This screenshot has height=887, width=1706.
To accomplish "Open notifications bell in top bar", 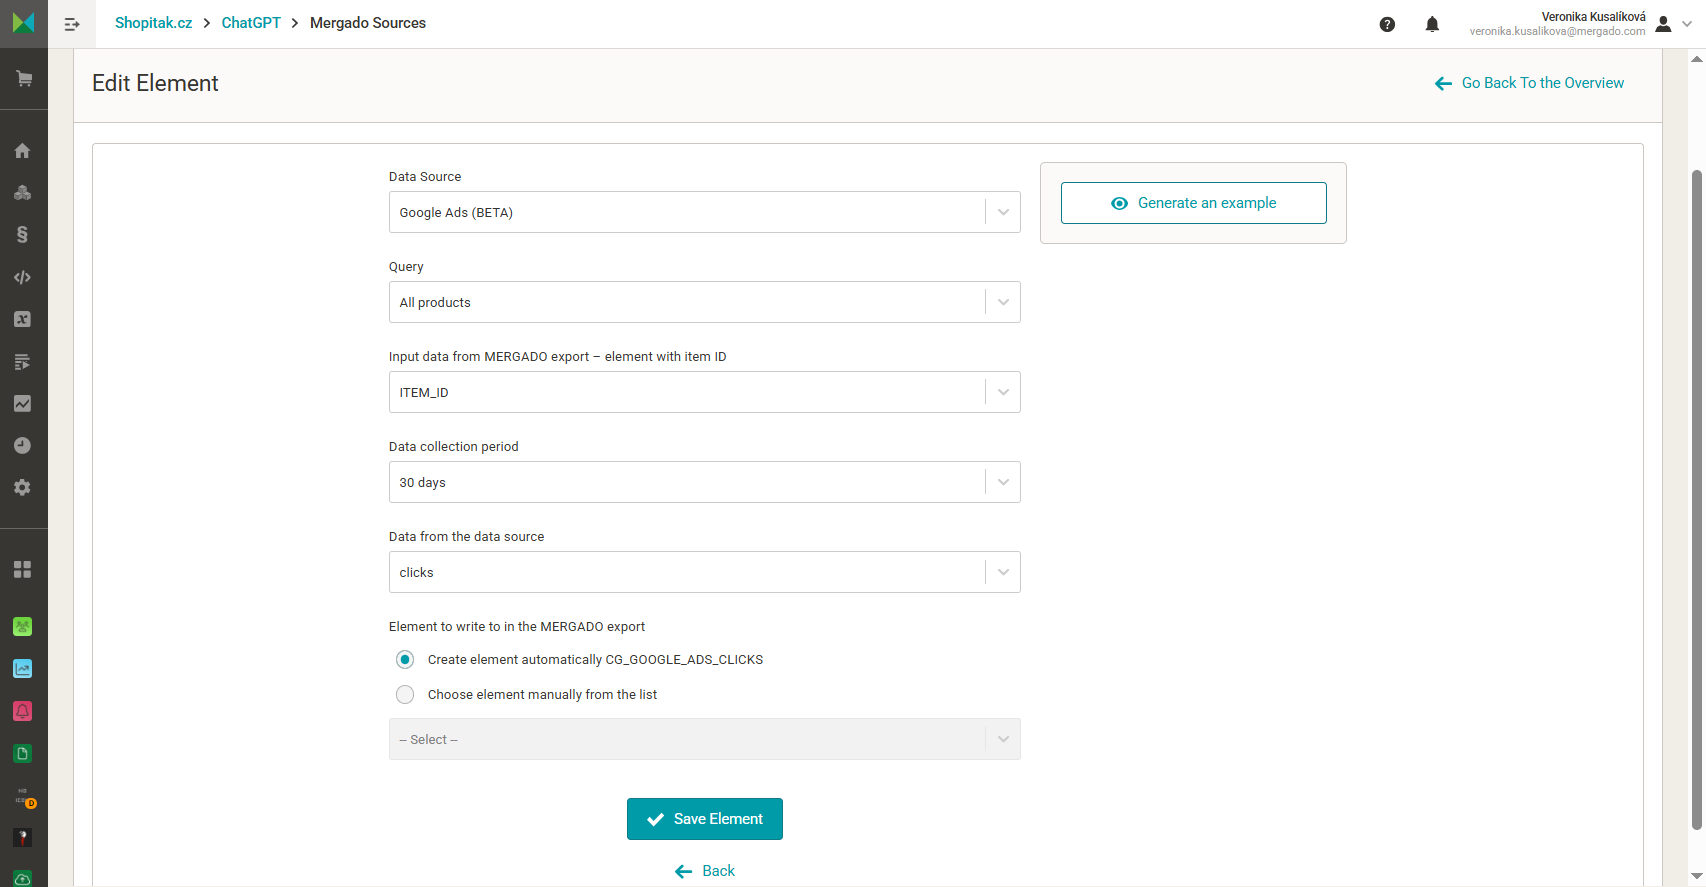I will coord(1432,24).
